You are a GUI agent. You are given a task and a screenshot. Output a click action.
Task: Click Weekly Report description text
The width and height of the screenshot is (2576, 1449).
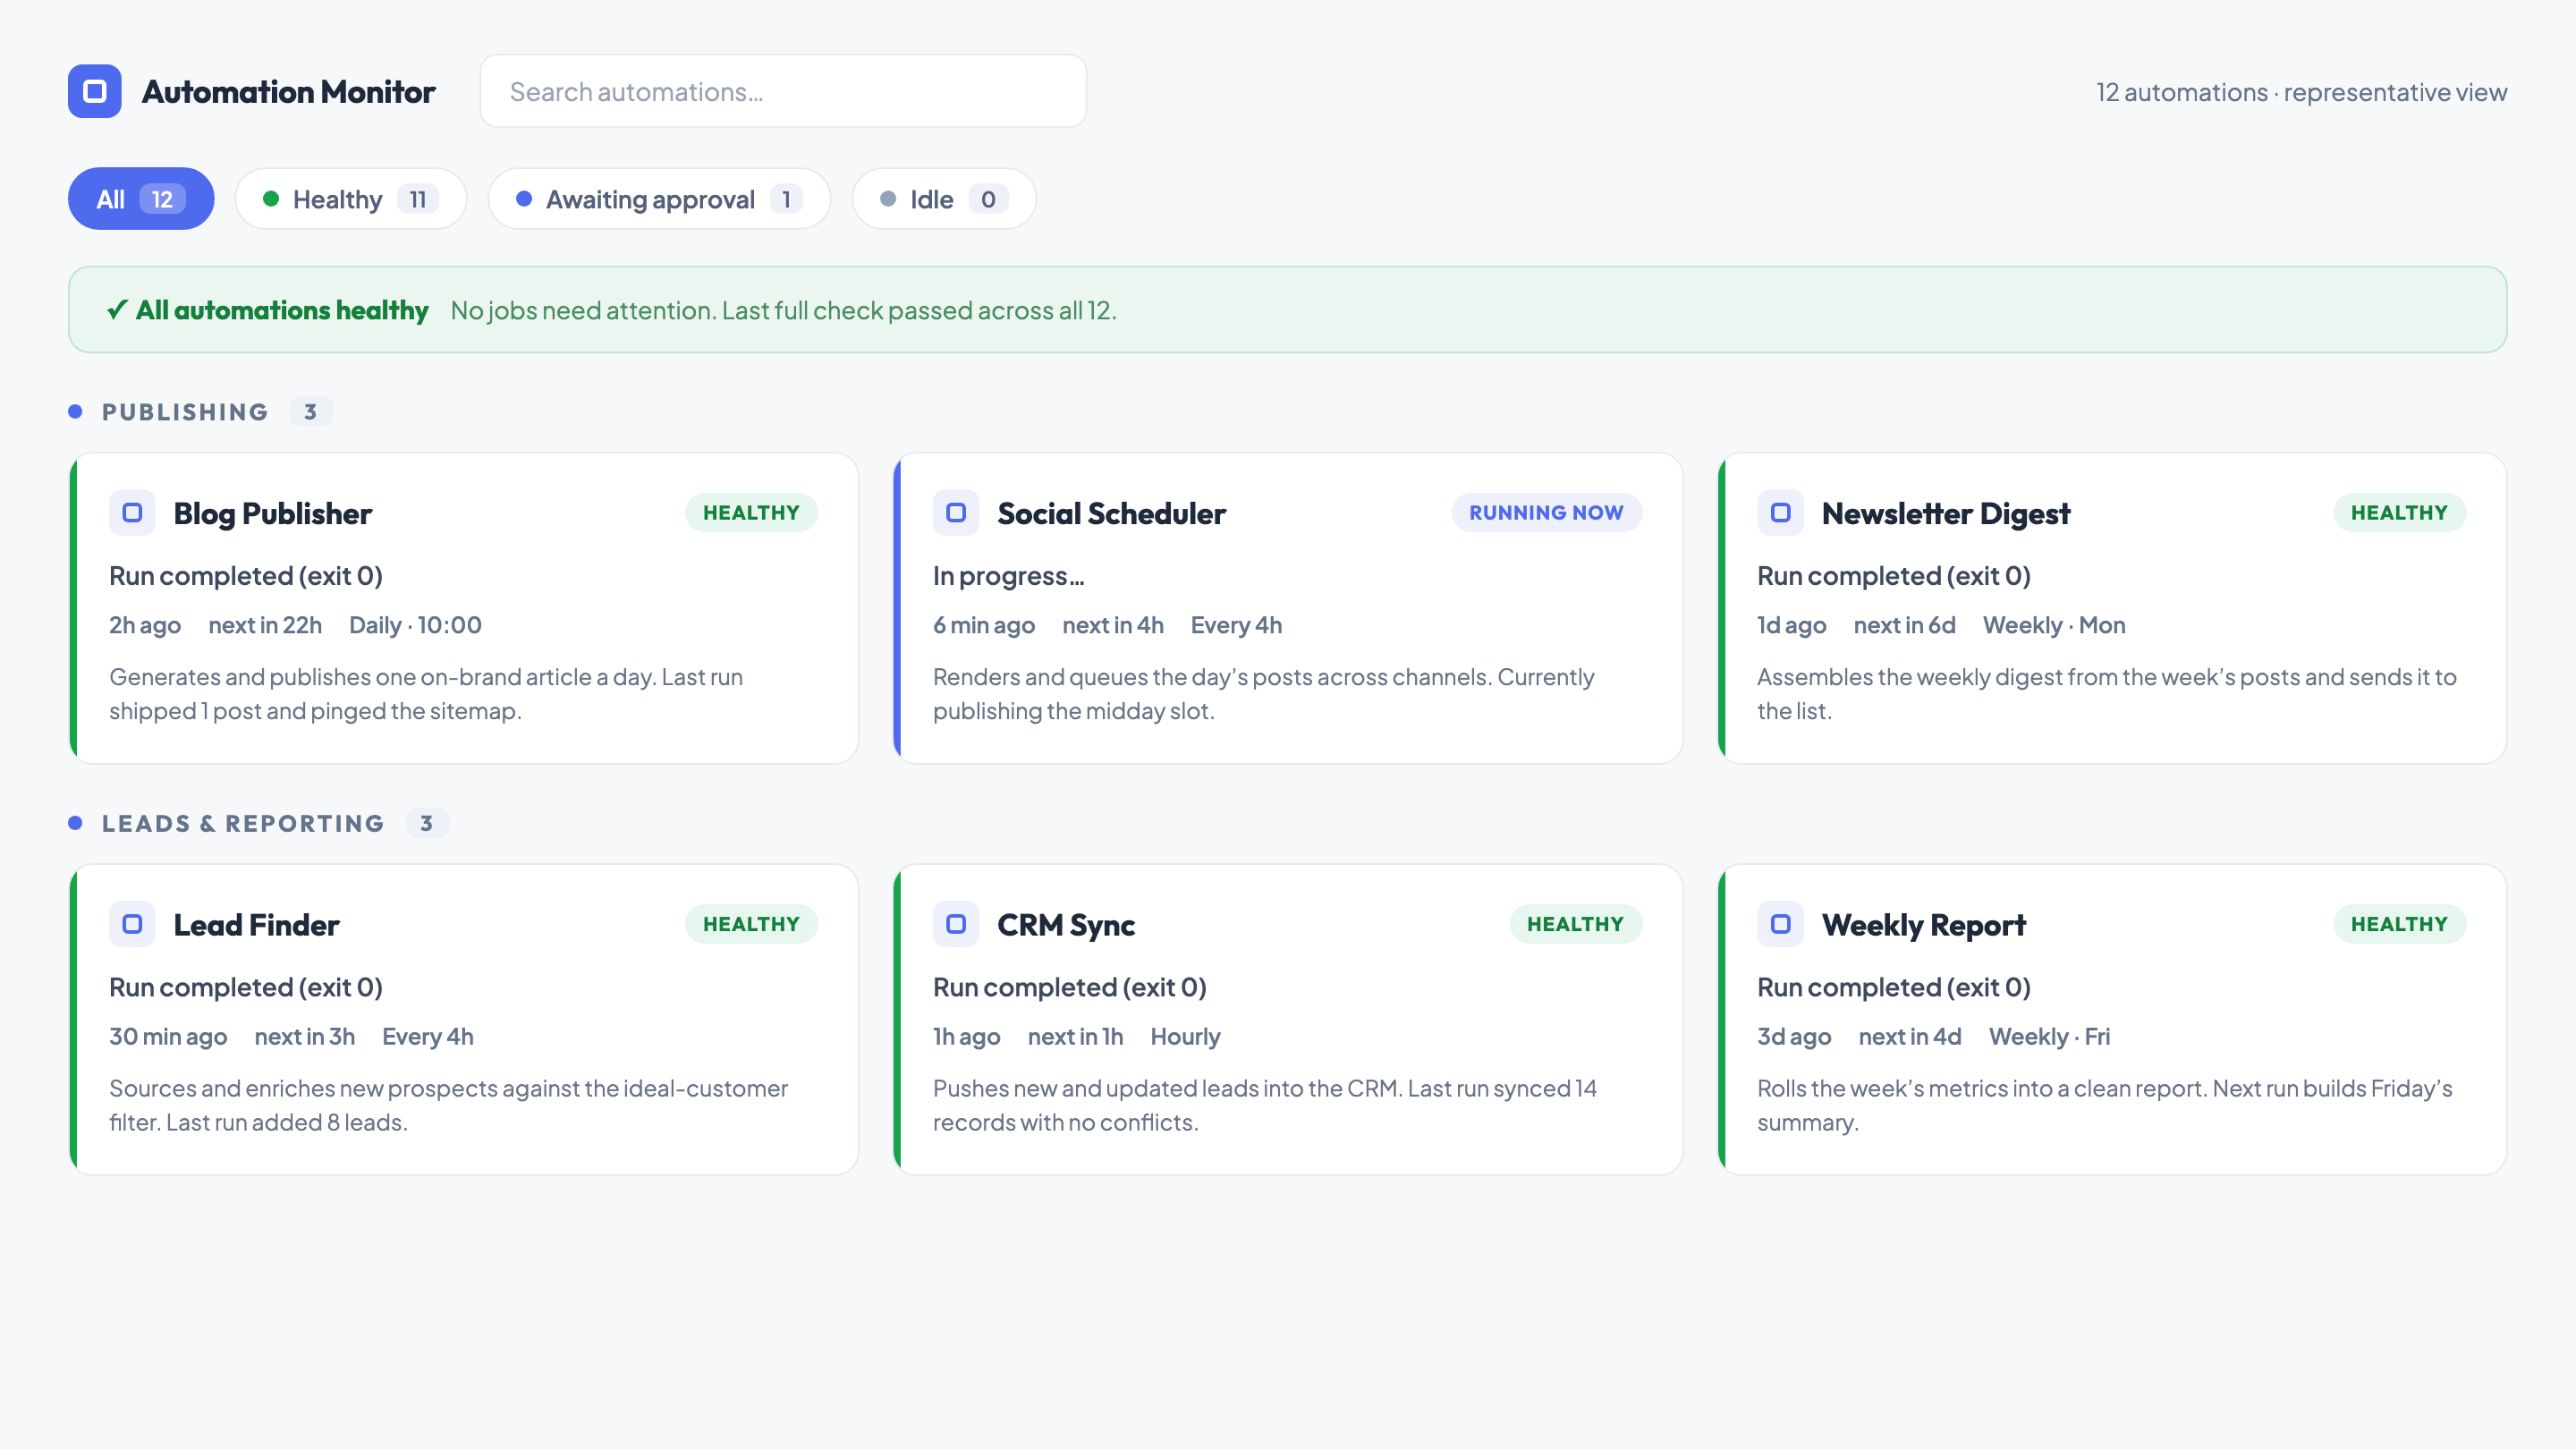[x=2104, y=1105]
